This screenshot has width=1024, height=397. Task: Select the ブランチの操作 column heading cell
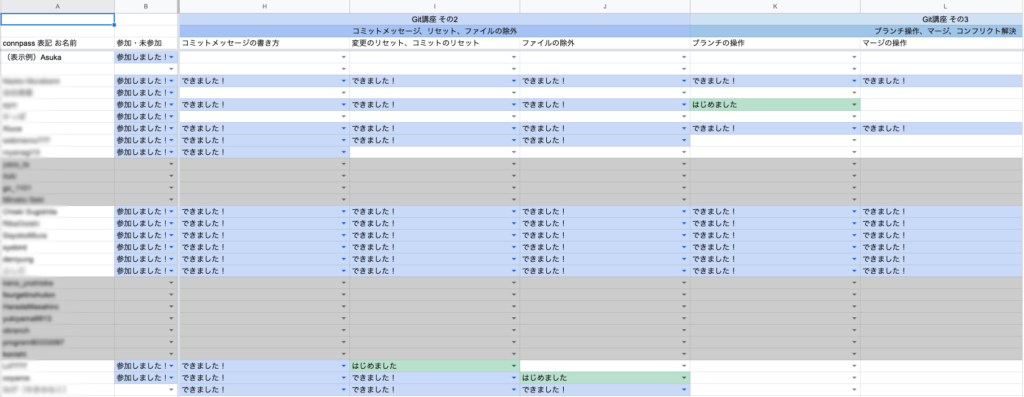(775, 43)
